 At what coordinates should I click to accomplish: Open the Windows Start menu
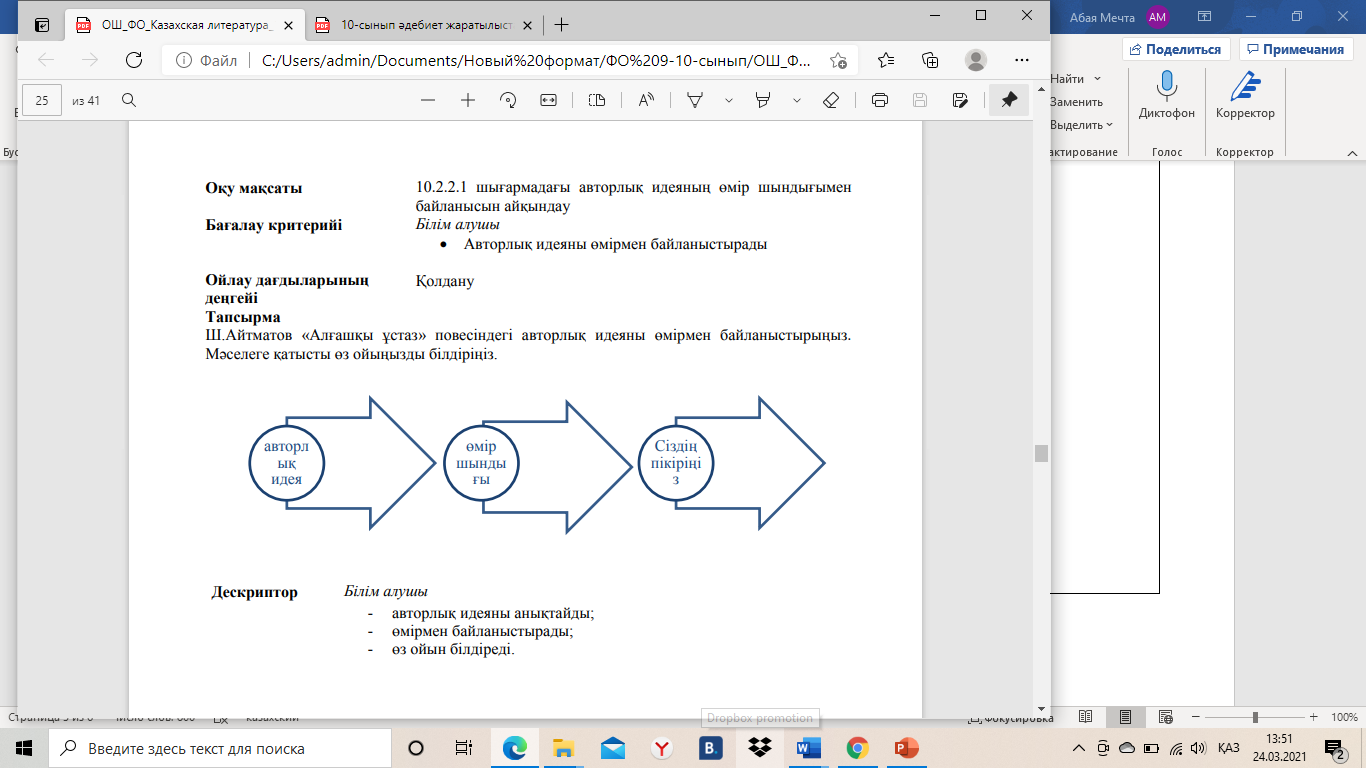click(x=24, y=748)
